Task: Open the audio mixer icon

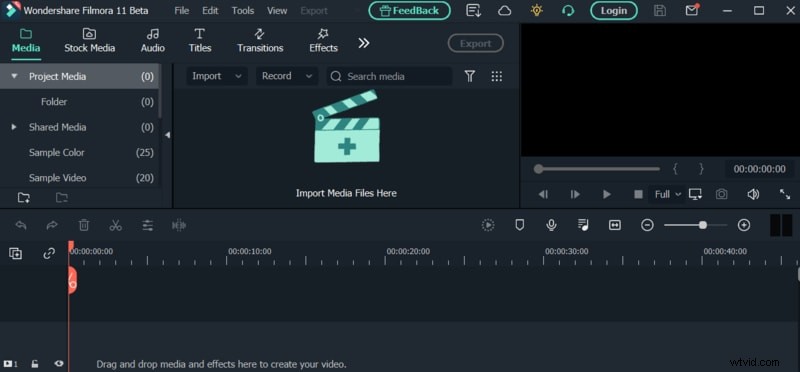Action: pyautogui.click(x=583, y=225)
